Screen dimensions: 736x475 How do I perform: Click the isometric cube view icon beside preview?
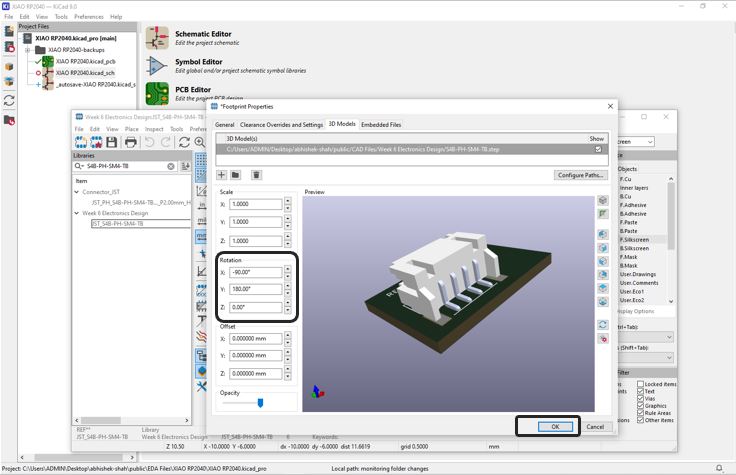[x=603, y=200]
